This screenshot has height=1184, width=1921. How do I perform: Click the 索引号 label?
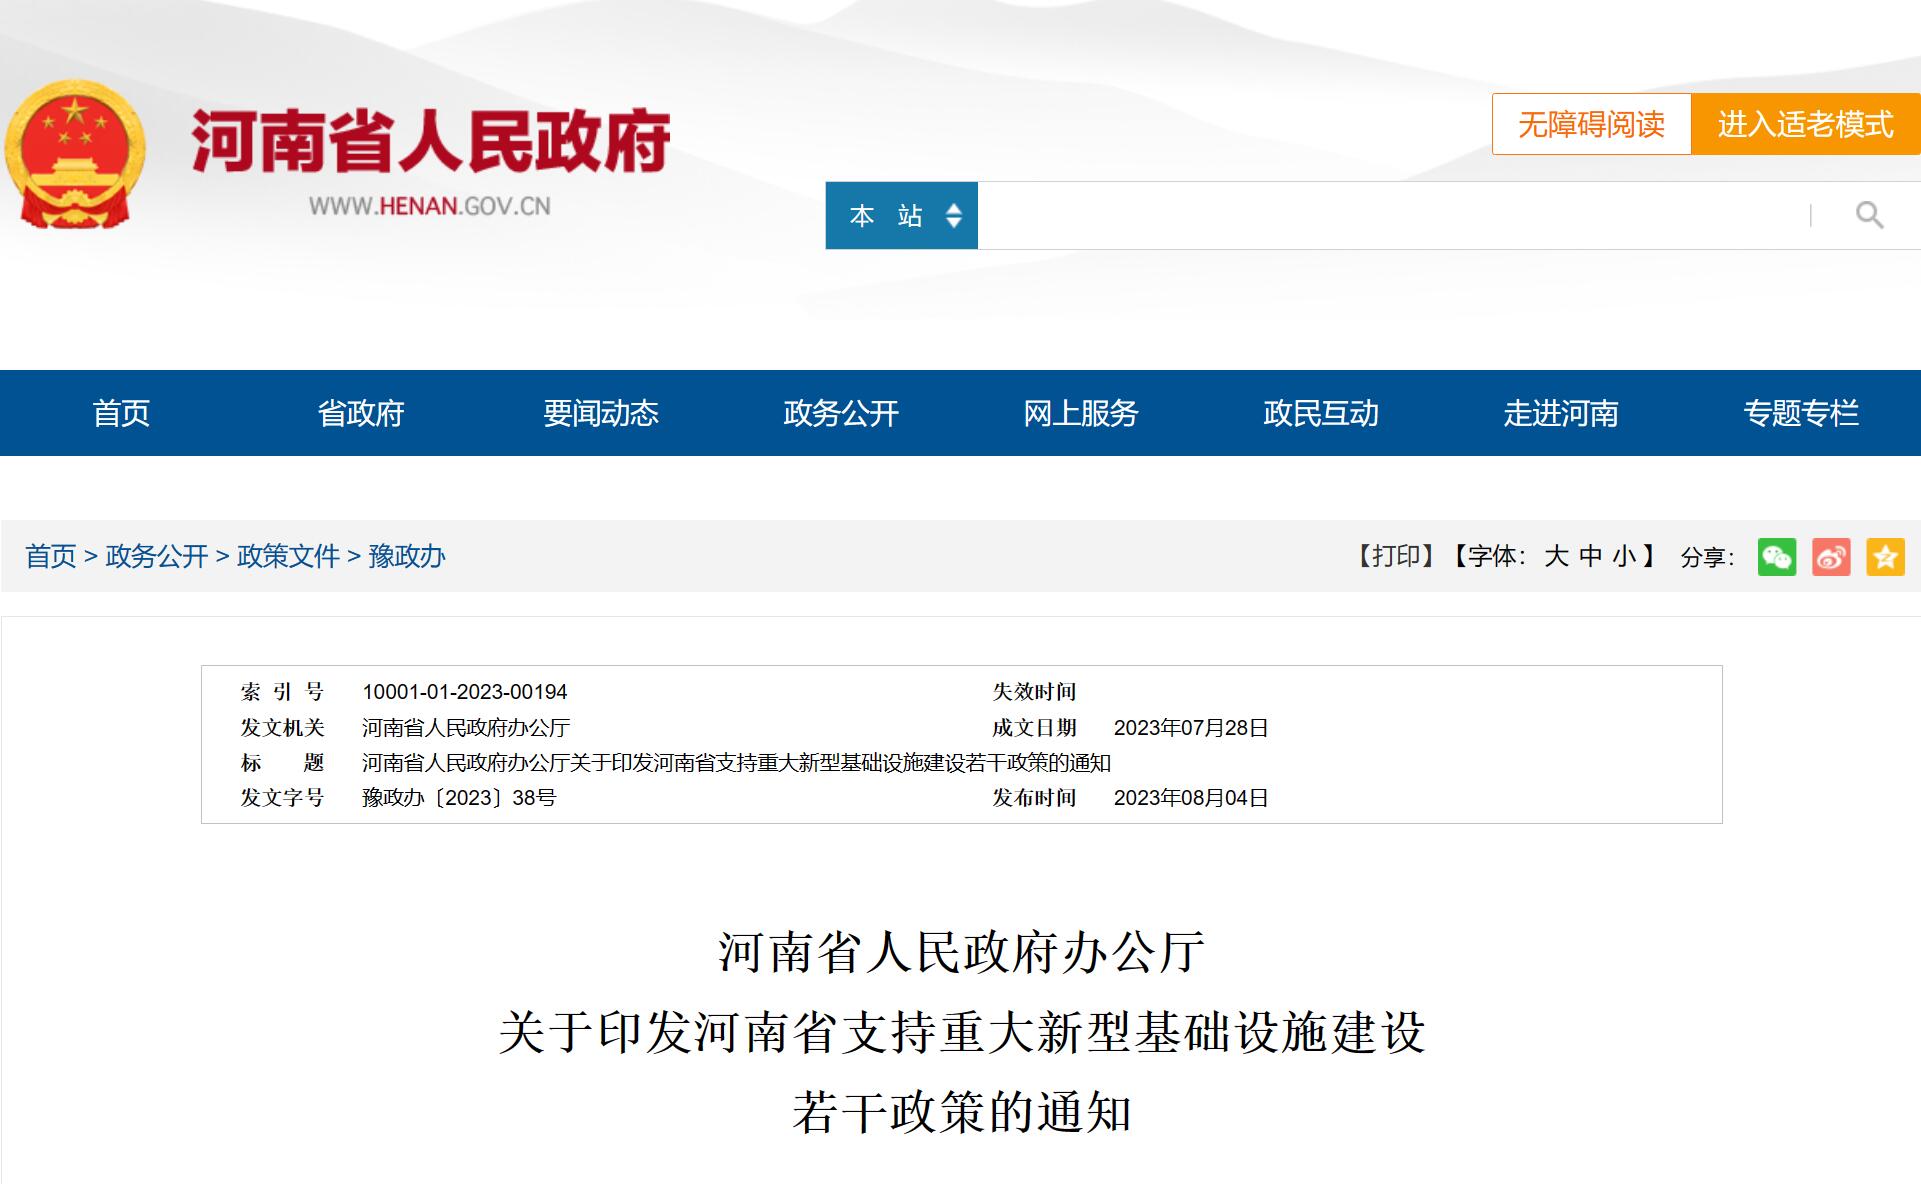pos(282,692)
